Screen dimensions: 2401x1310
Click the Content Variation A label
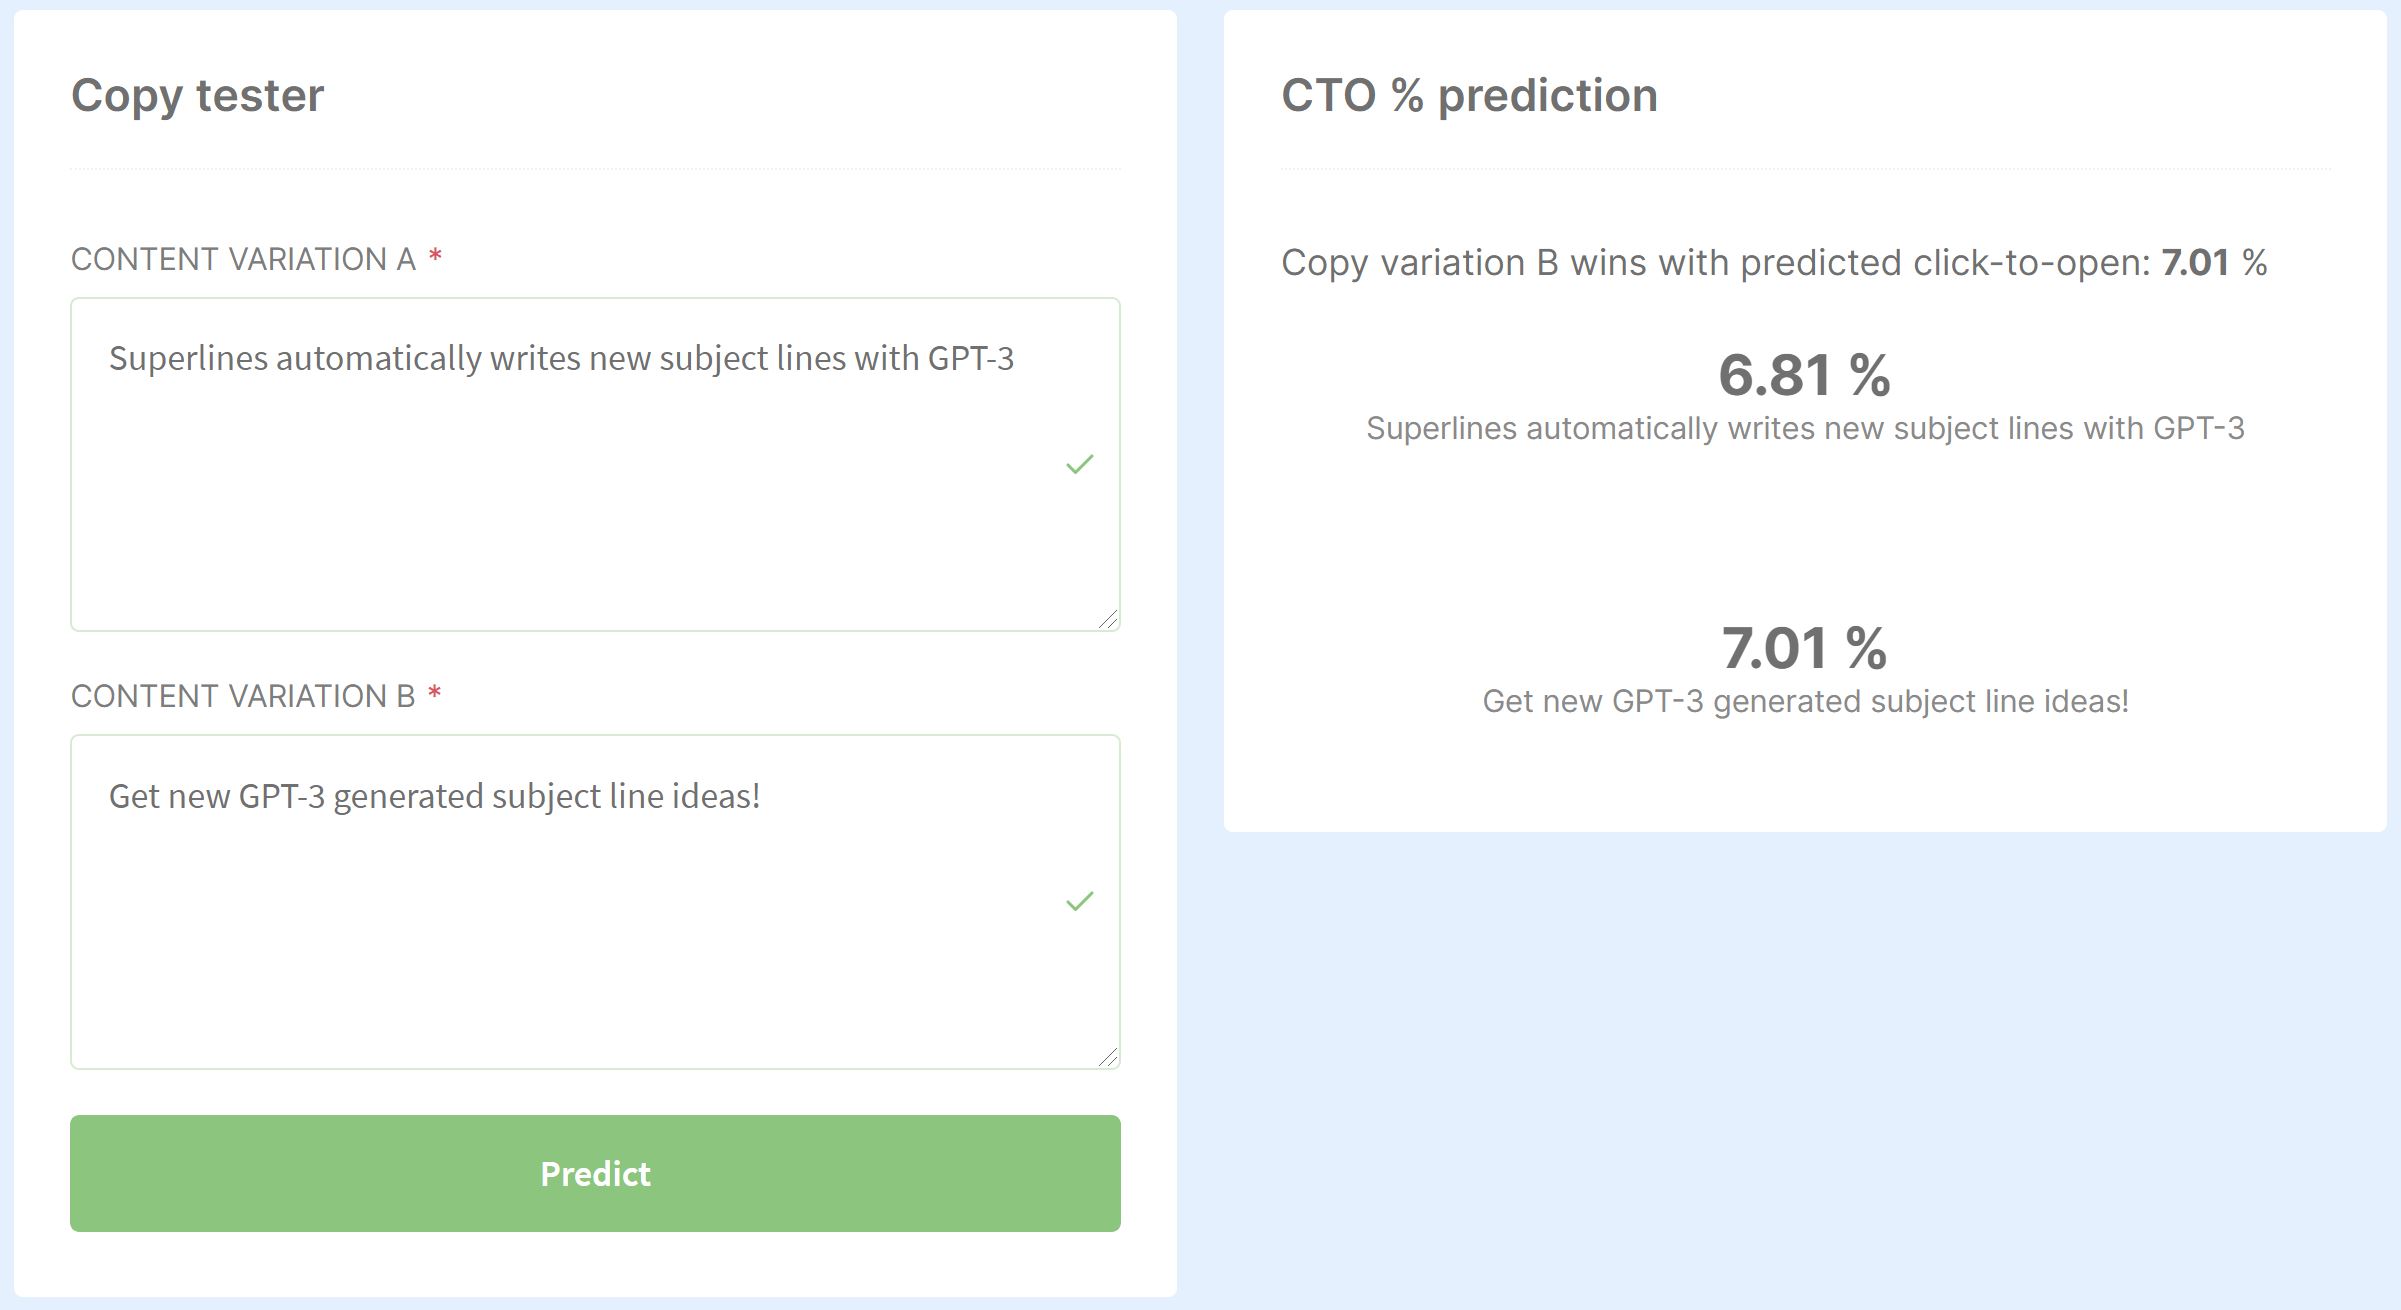click(243, 260)
